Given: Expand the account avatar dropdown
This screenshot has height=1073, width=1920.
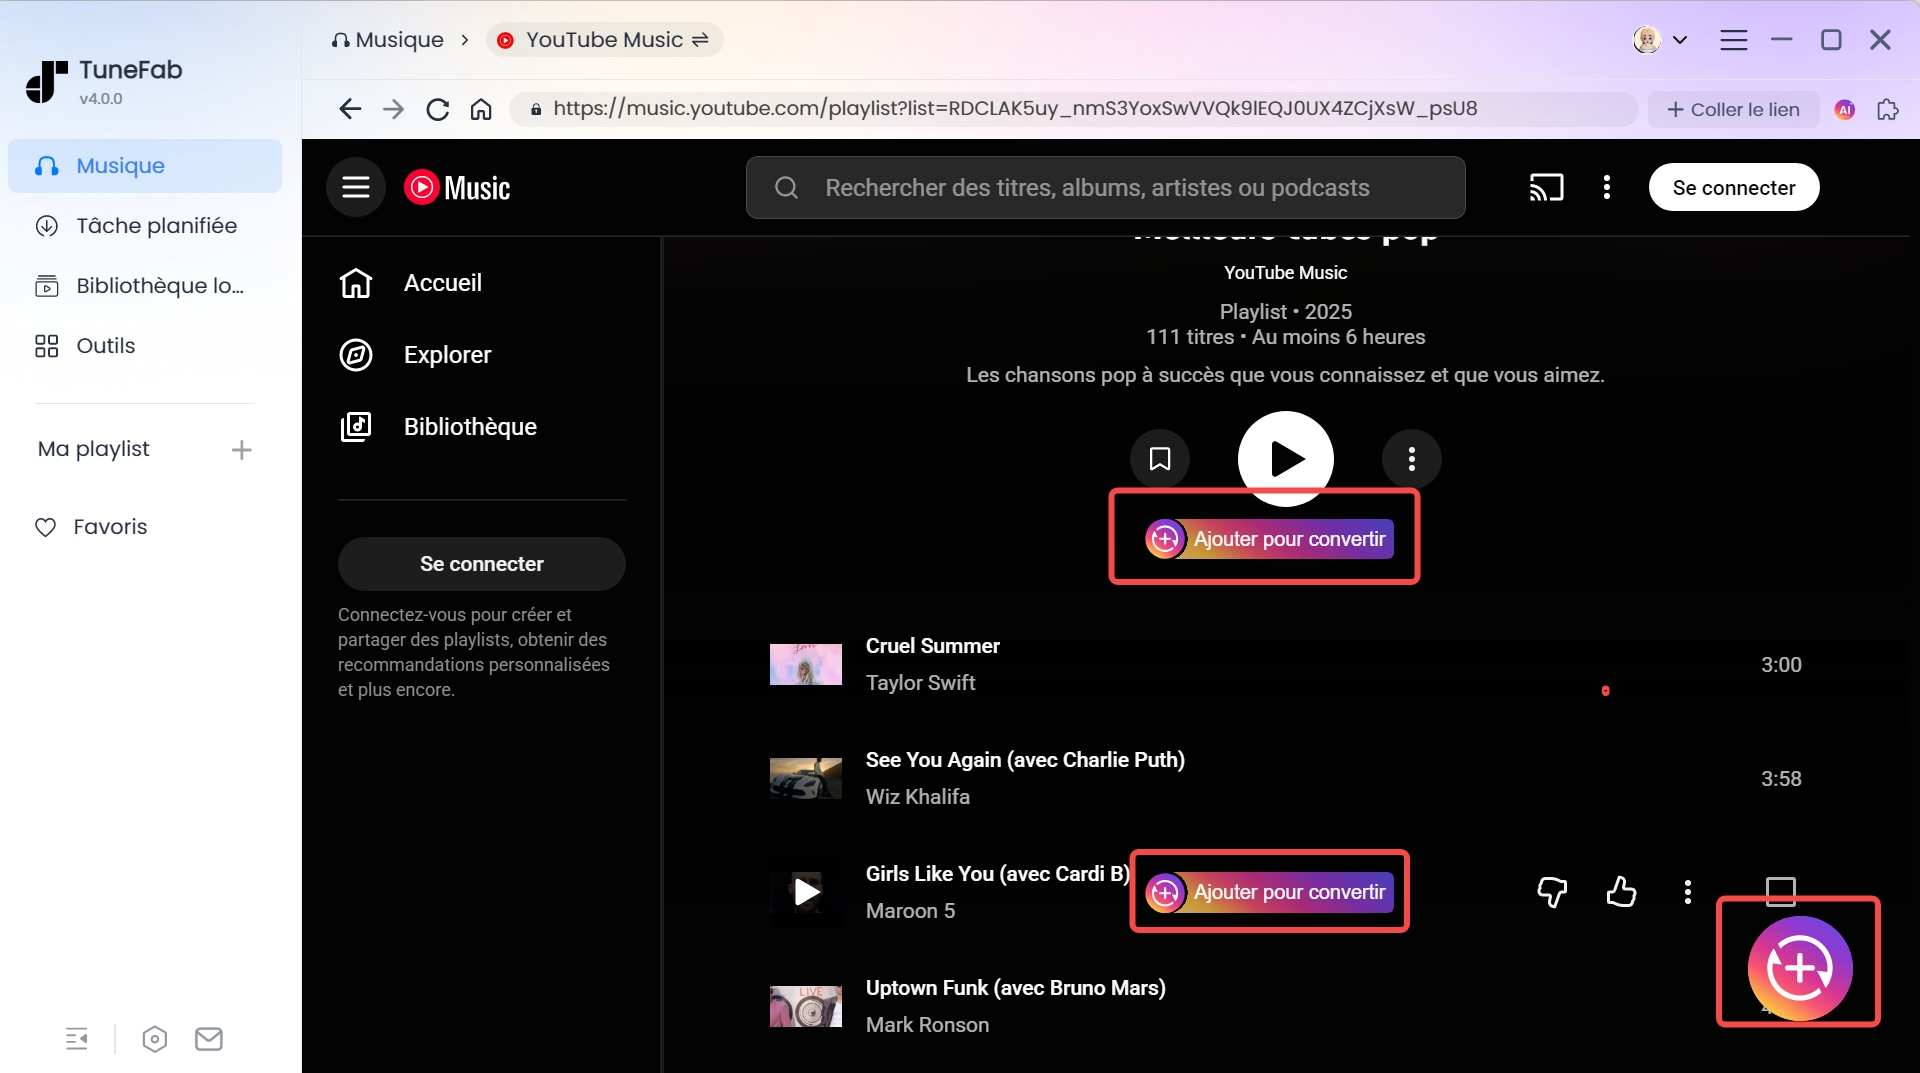Looking at the screenshot, I should pos(1662,39).
